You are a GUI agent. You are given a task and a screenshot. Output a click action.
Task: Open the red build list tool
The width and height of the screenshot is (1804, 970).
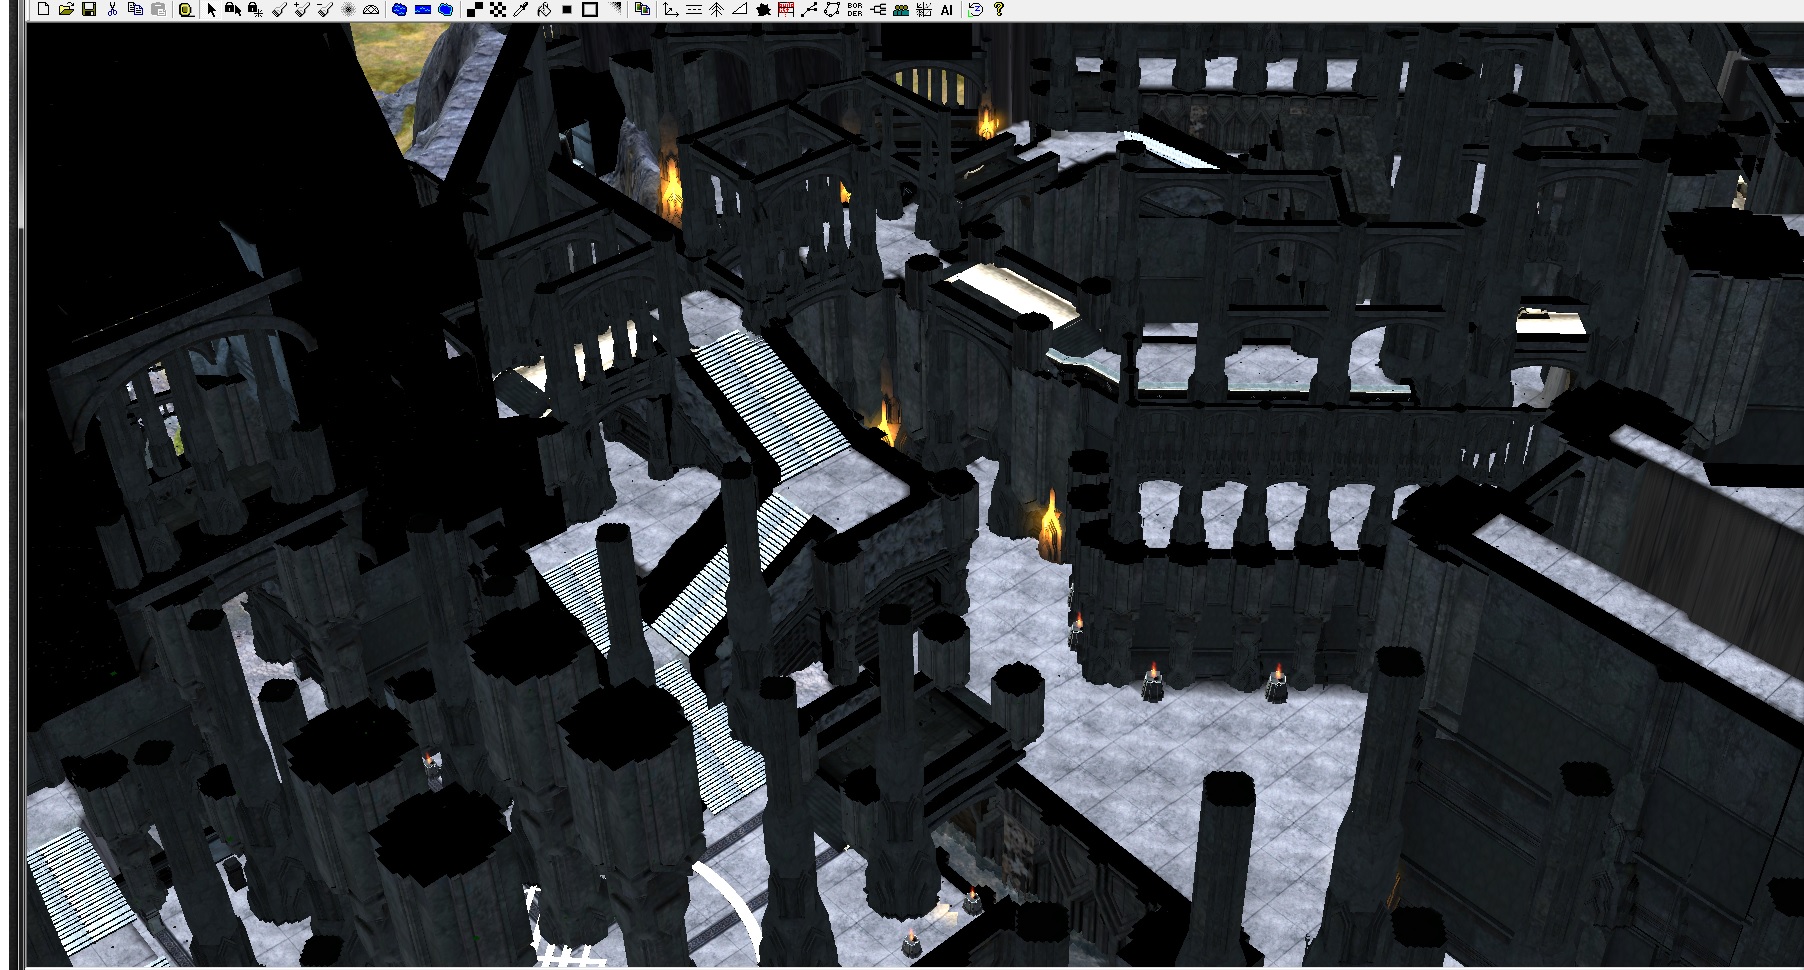click(x=786, y=9)
